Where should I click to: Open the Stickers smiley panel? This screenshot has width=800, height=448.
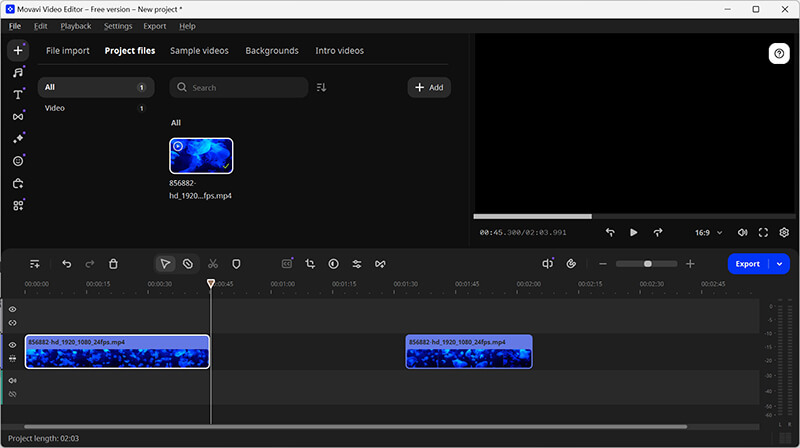pos(18,161)
